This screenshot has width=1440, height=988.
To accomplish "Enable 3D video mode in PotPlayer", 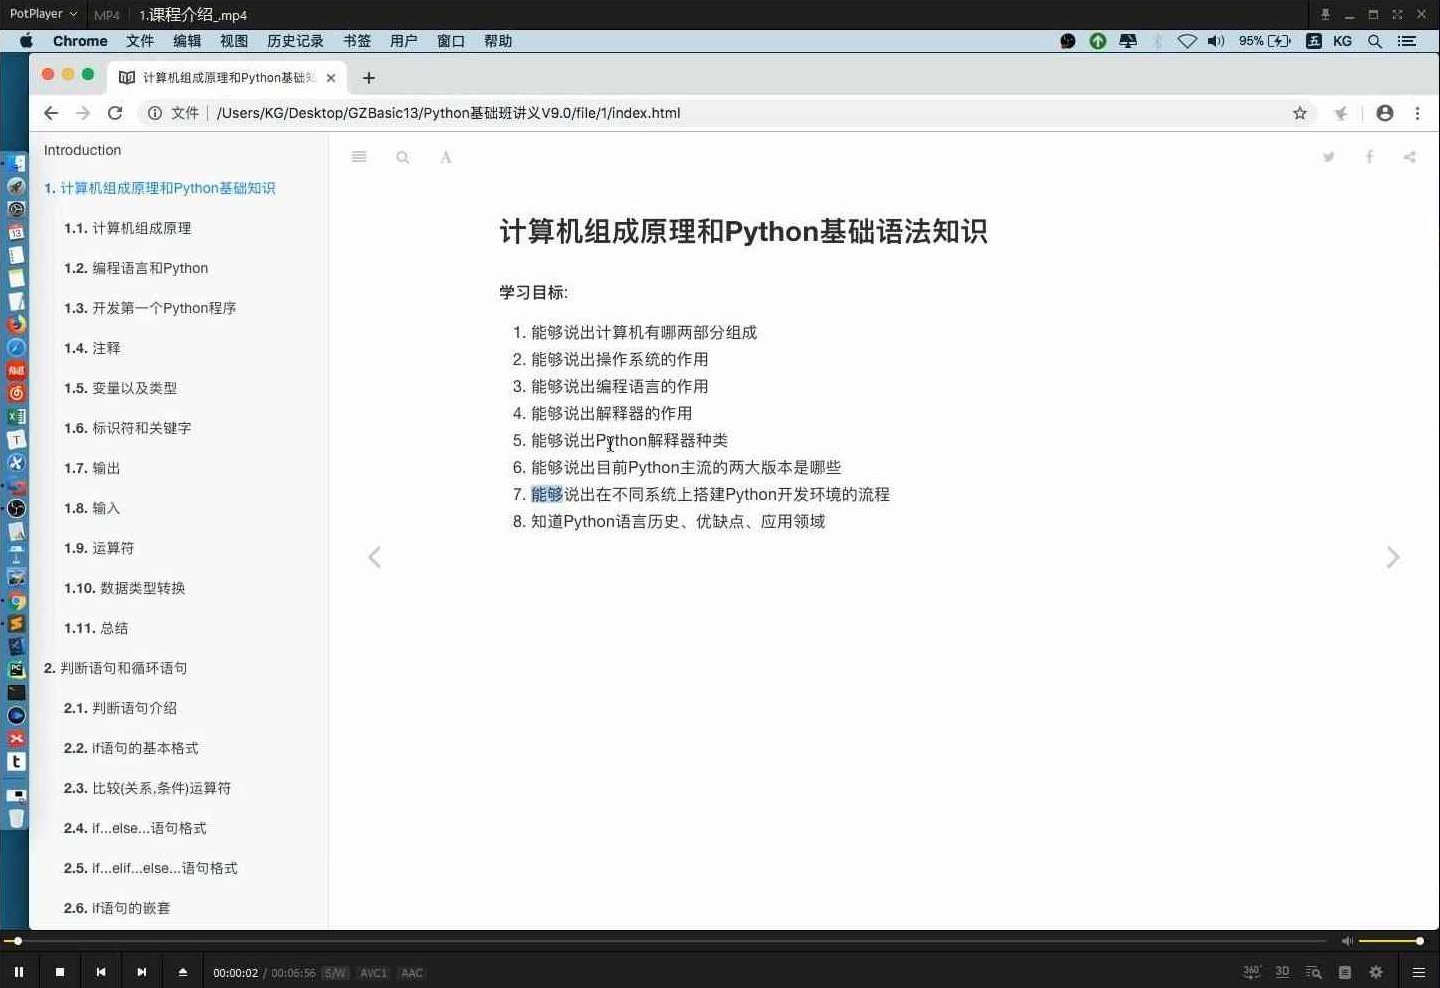I will point(1282,971).
